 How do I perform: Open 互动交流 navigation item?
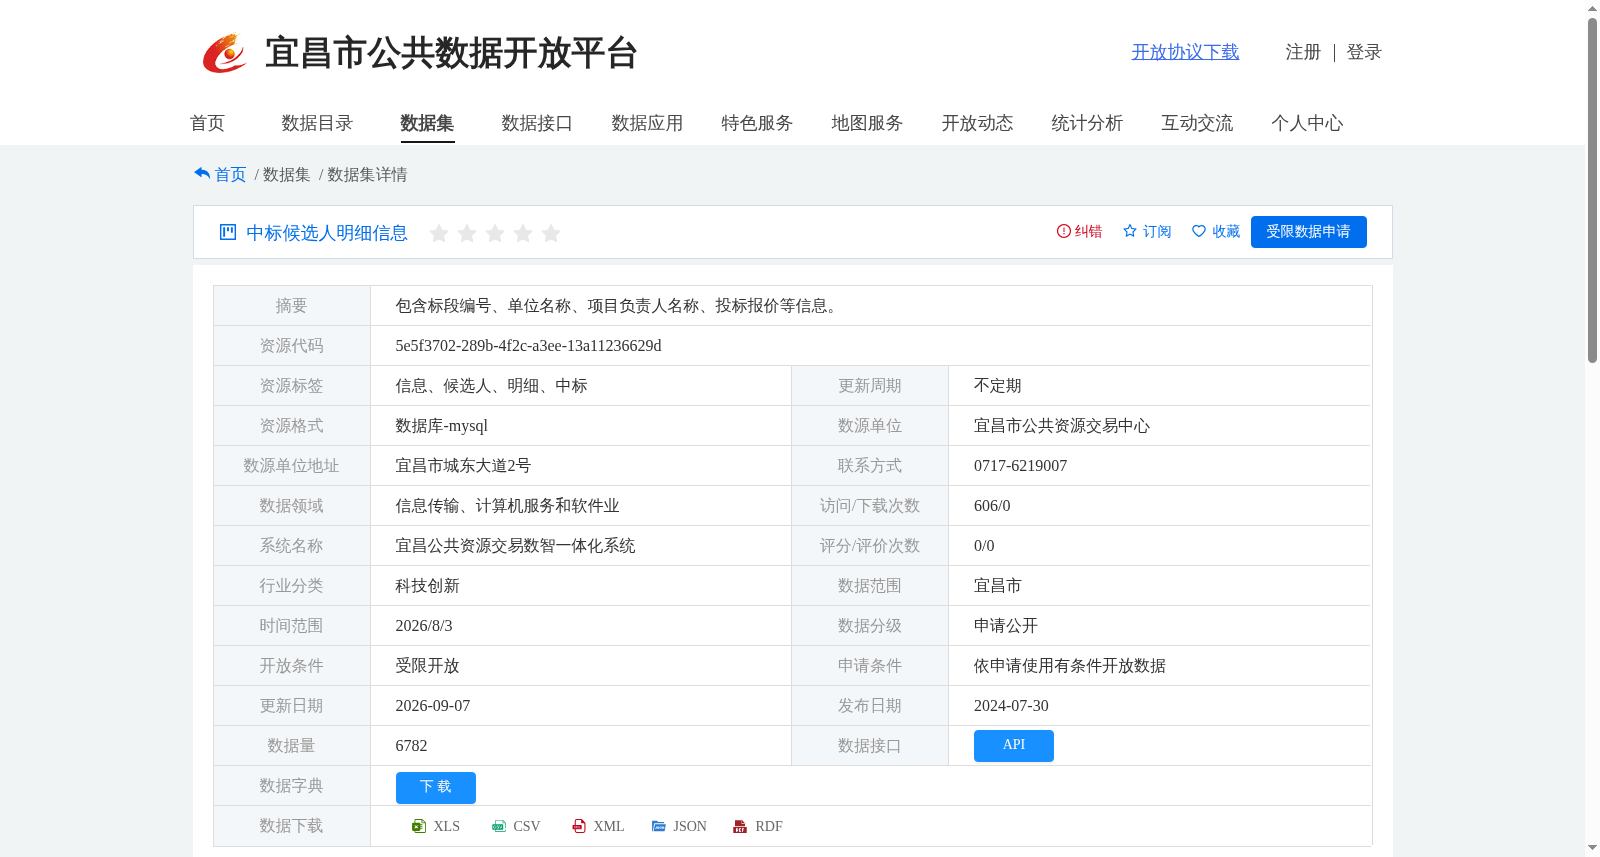[1198, 123]
